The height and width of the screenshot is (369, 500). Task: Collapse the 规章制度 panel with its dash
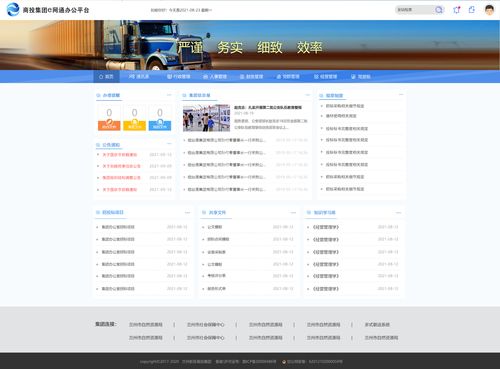pos(401,95)
